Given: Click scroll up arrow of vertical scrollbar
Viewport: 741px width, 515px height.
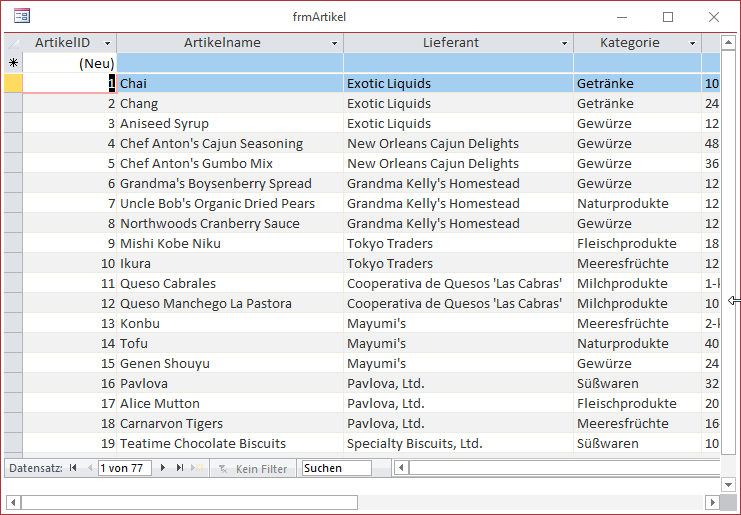Looking at the screenshot, I should coord(728,43).
